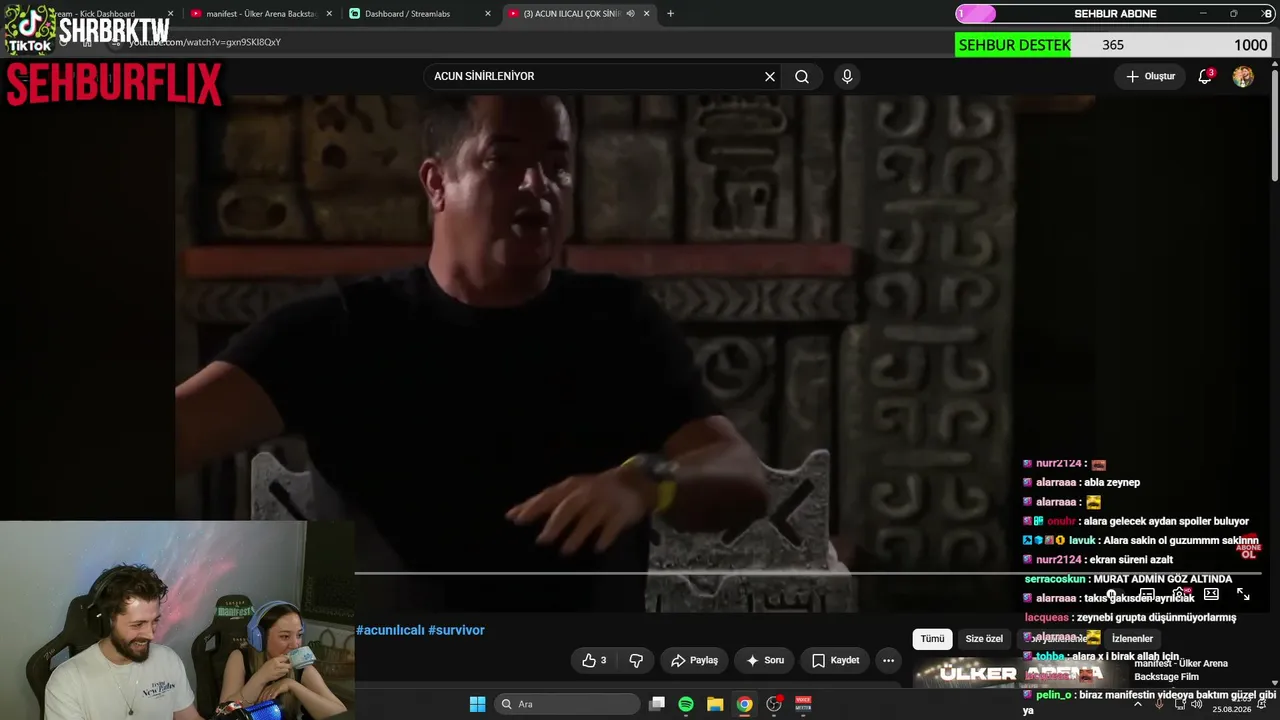Open File Explorer from the taskbar
The height and width of the screenshot is (720, 1280).
(x=715, y=704)
